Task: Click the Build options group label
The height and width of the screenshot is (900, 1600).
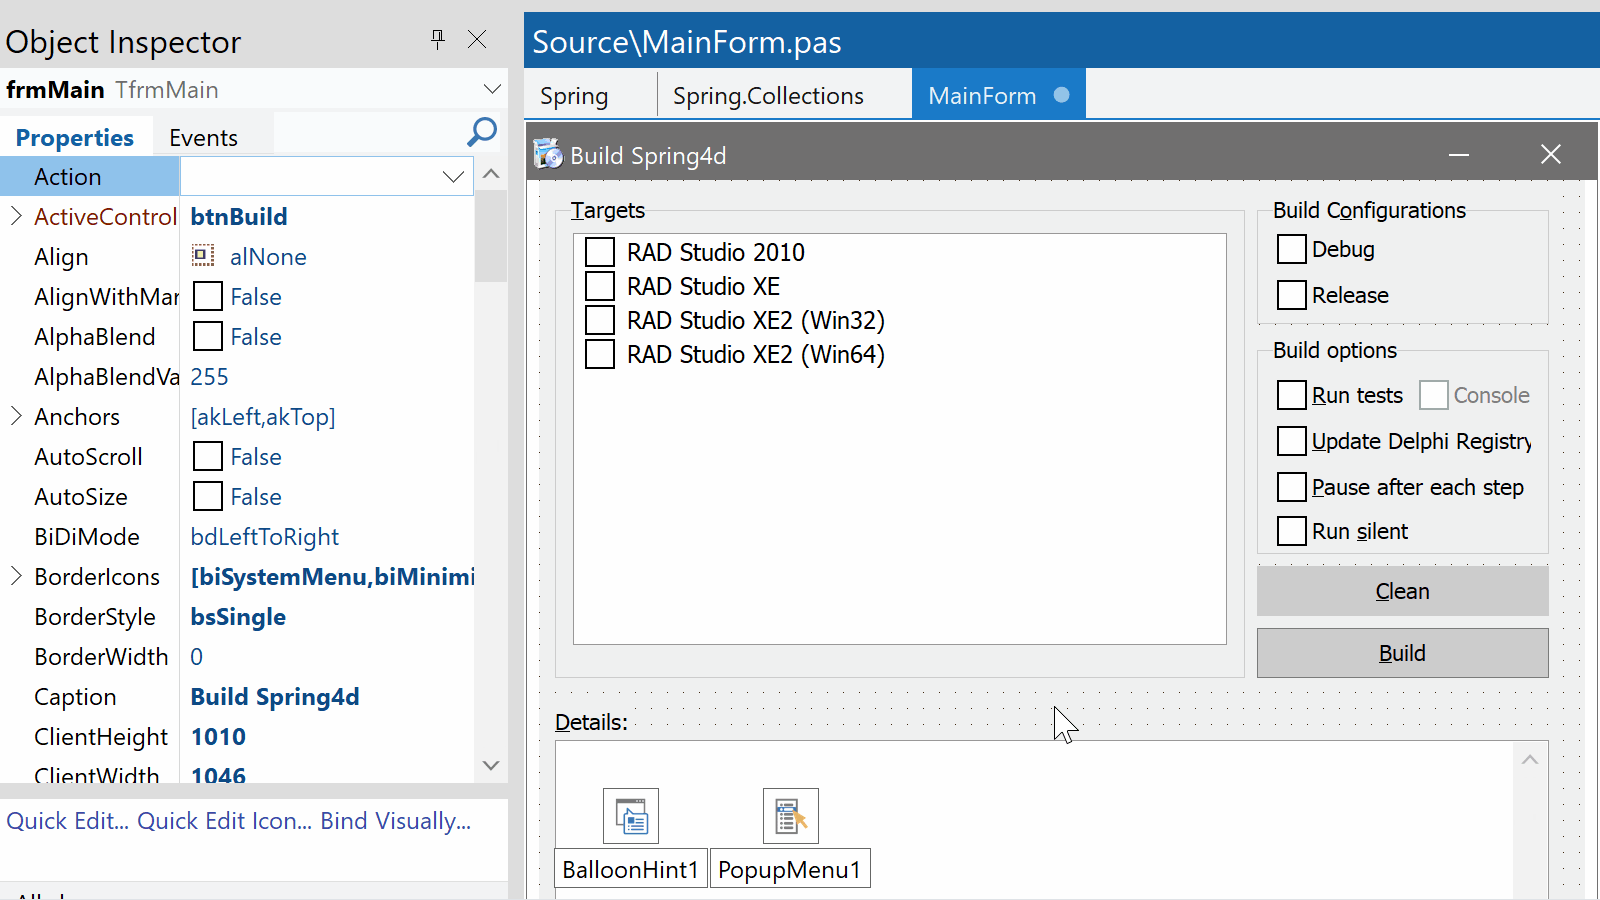Action: (1335, 350)
